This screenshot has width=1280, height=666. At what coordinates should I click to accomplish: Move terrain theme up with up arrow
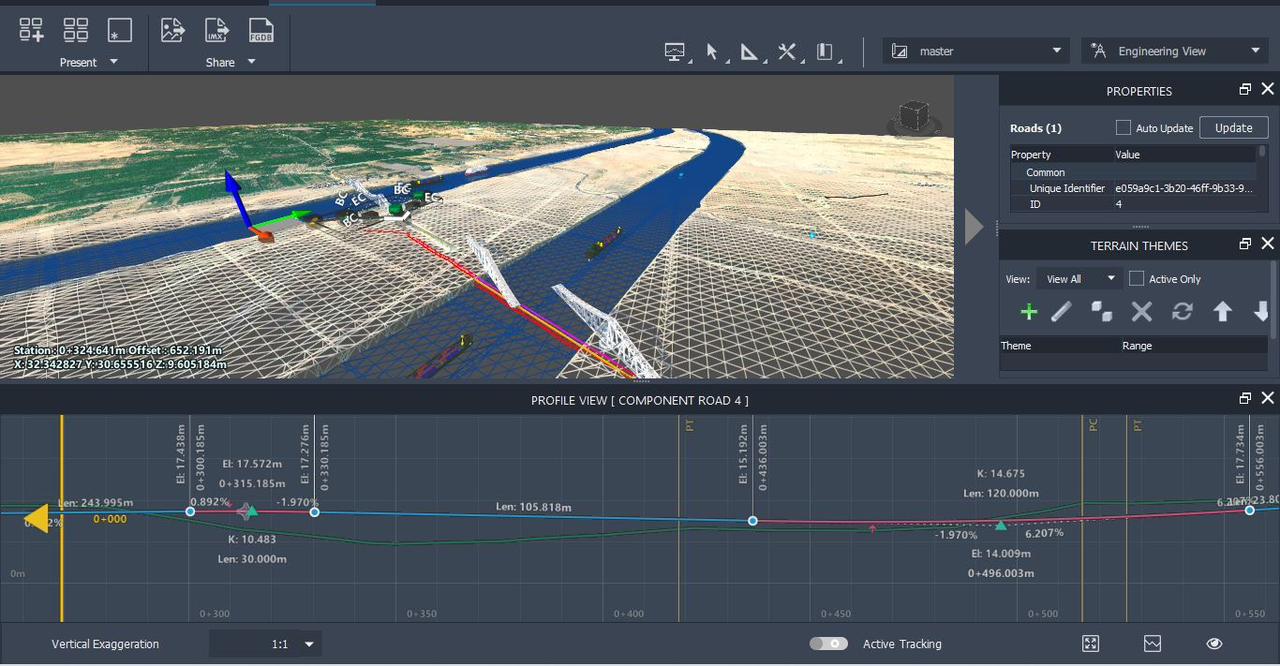pyautogui.click(x=1222, y=312)
